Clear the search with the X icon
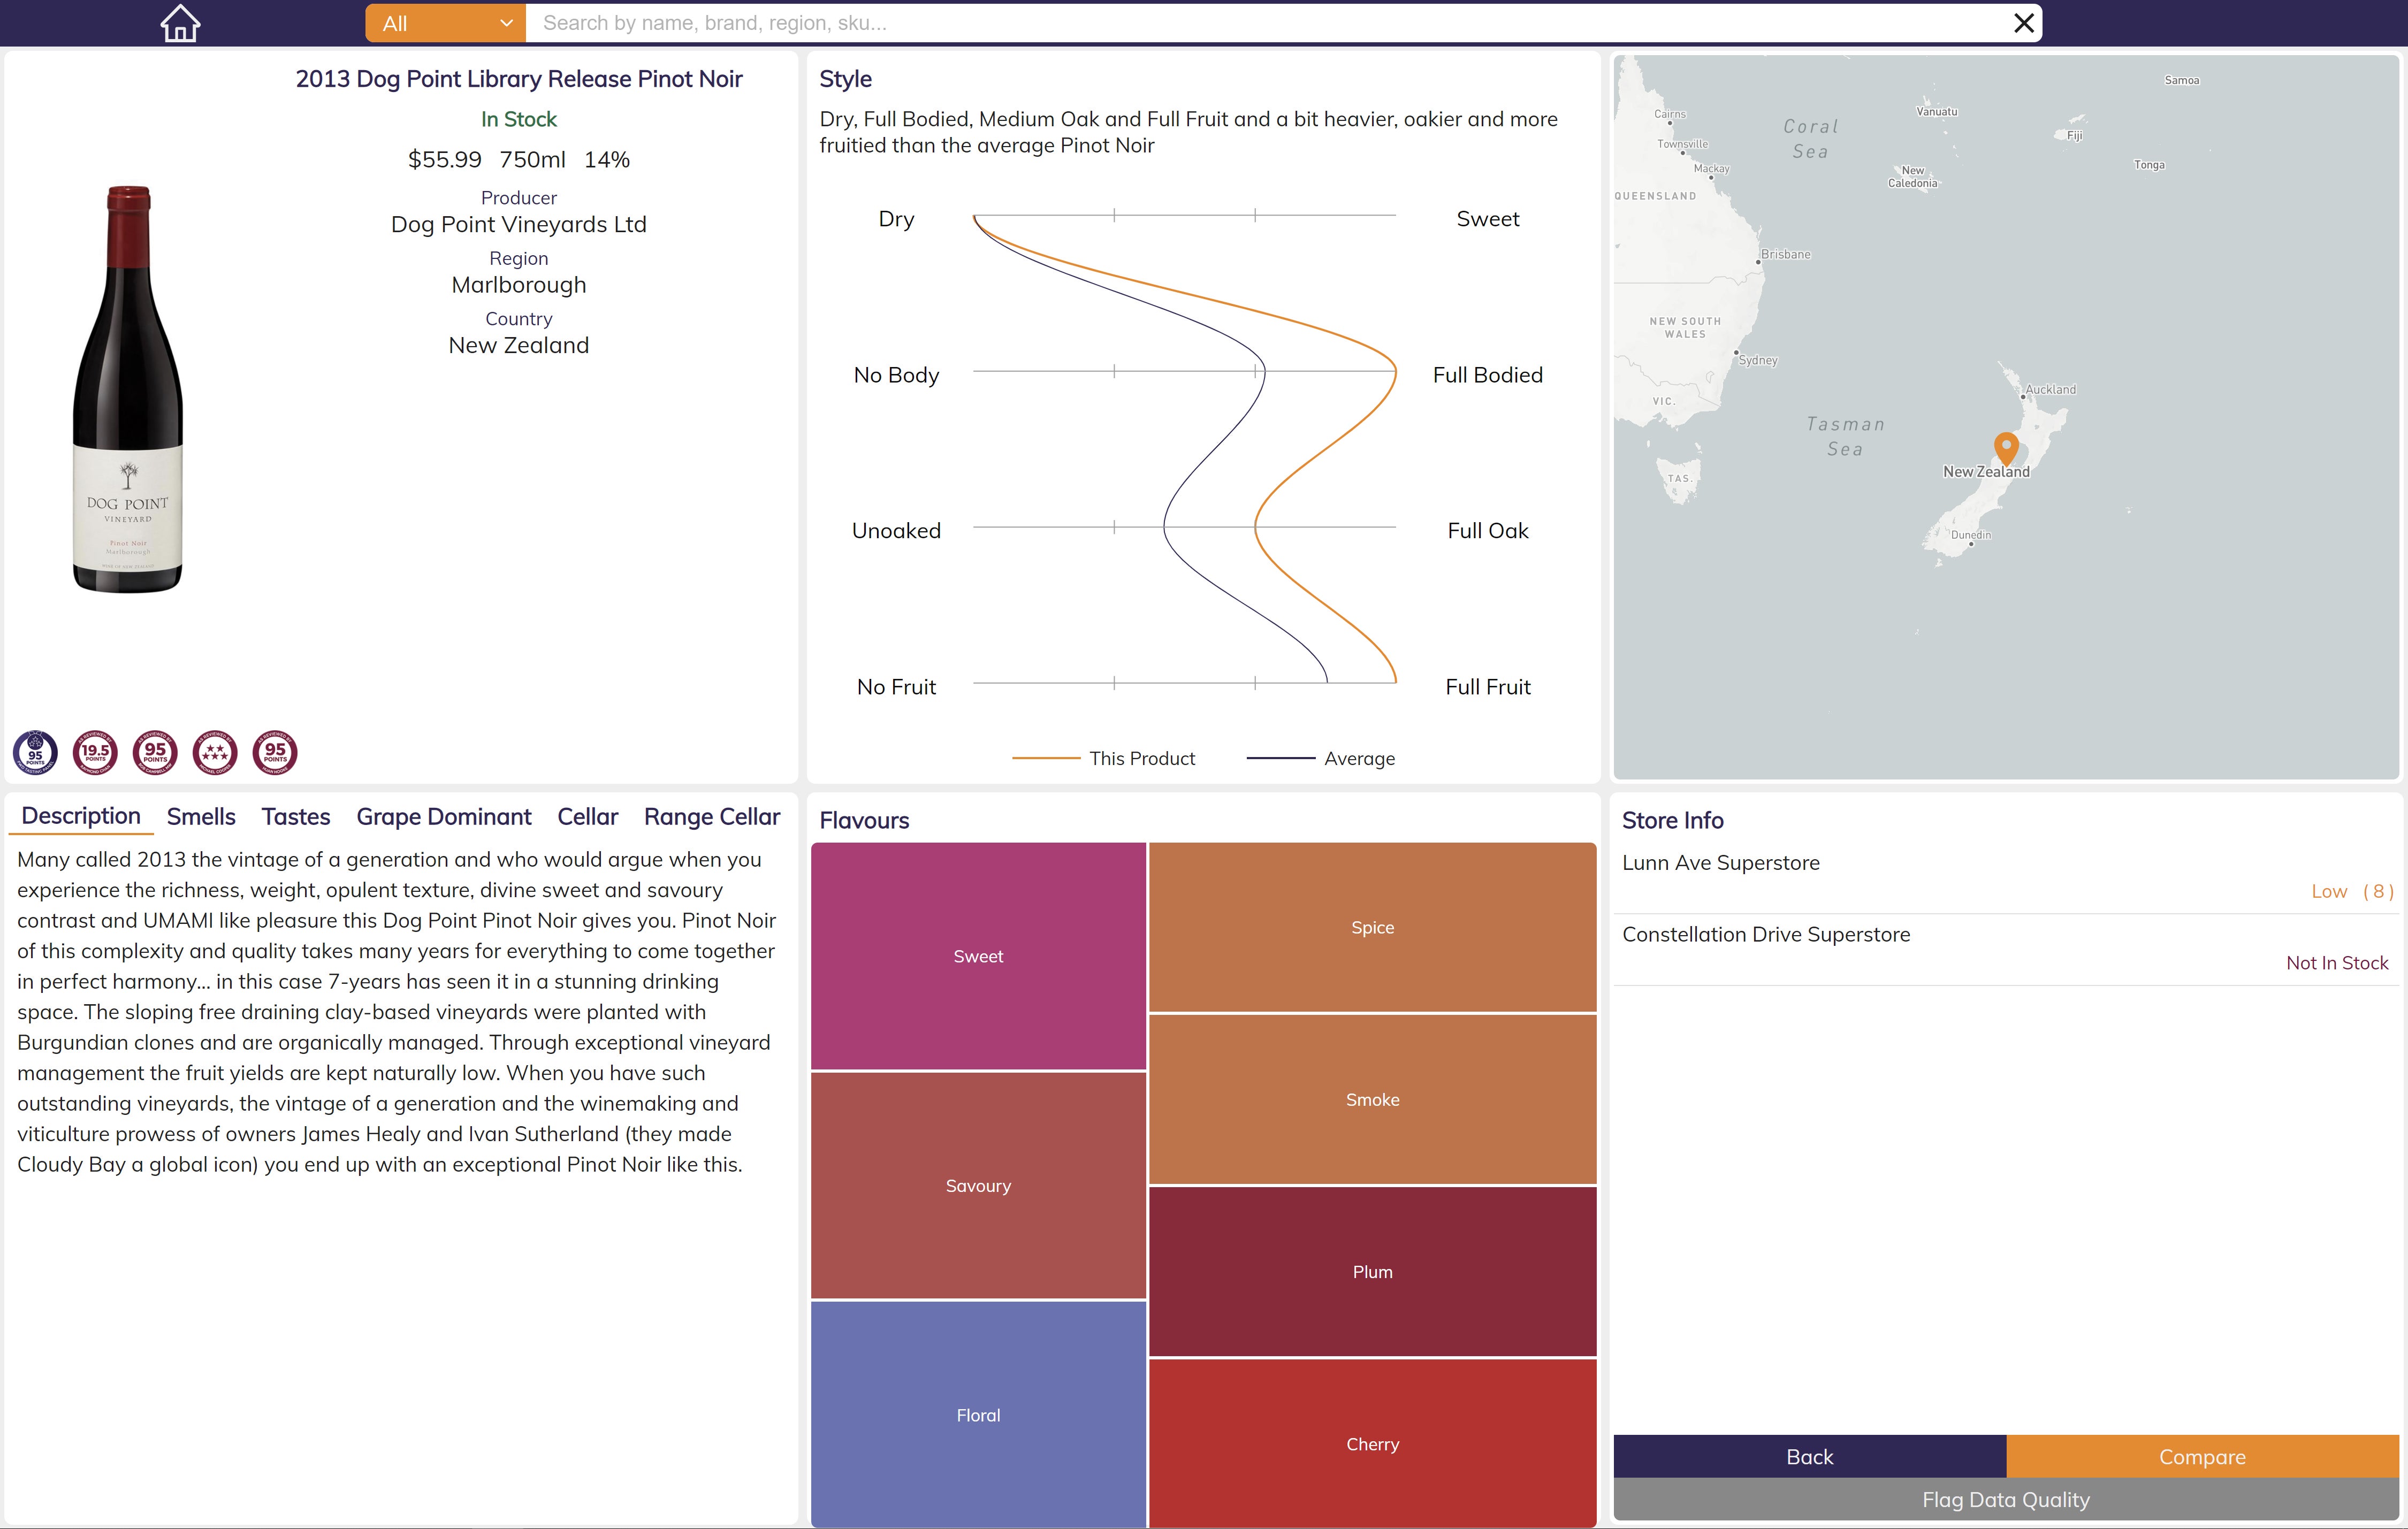Image resolution: width=2408 pixels, height=1529 pixels. pos(2023,23)
